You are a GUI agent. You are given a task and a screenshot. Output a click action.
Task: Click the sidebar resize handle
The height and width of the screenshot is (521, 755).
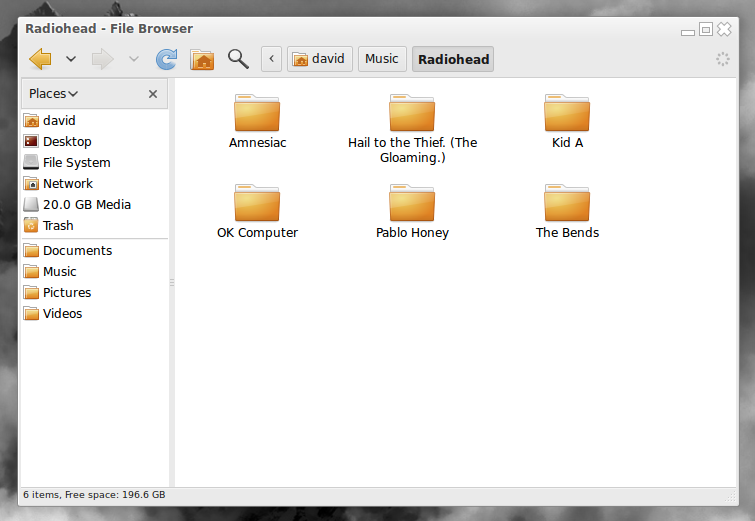[172, 283]
